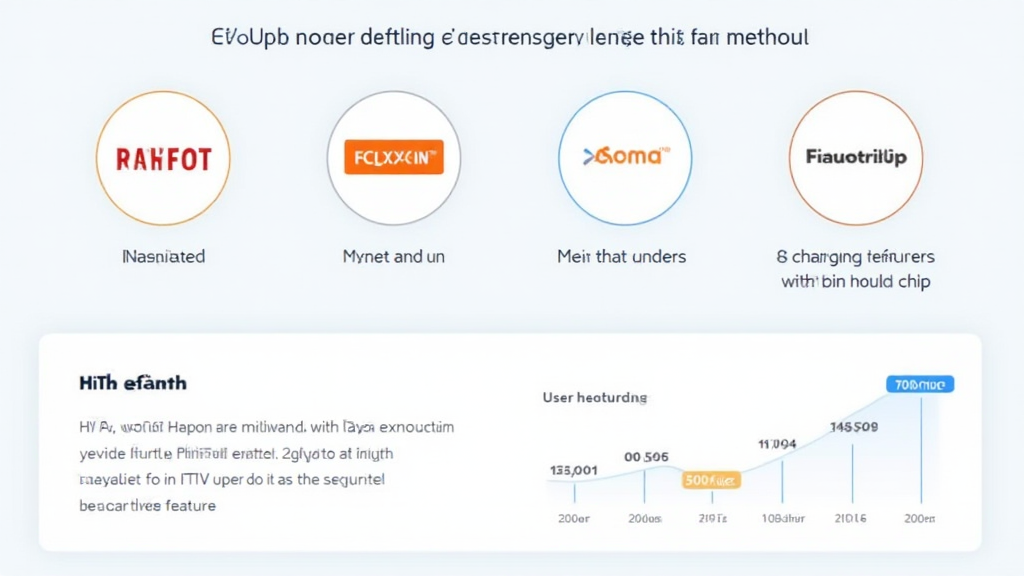Click the User heoturdng chart title
Viewport: 1024px width, 576px height.
pyautogui.click(x=595, y=398)
